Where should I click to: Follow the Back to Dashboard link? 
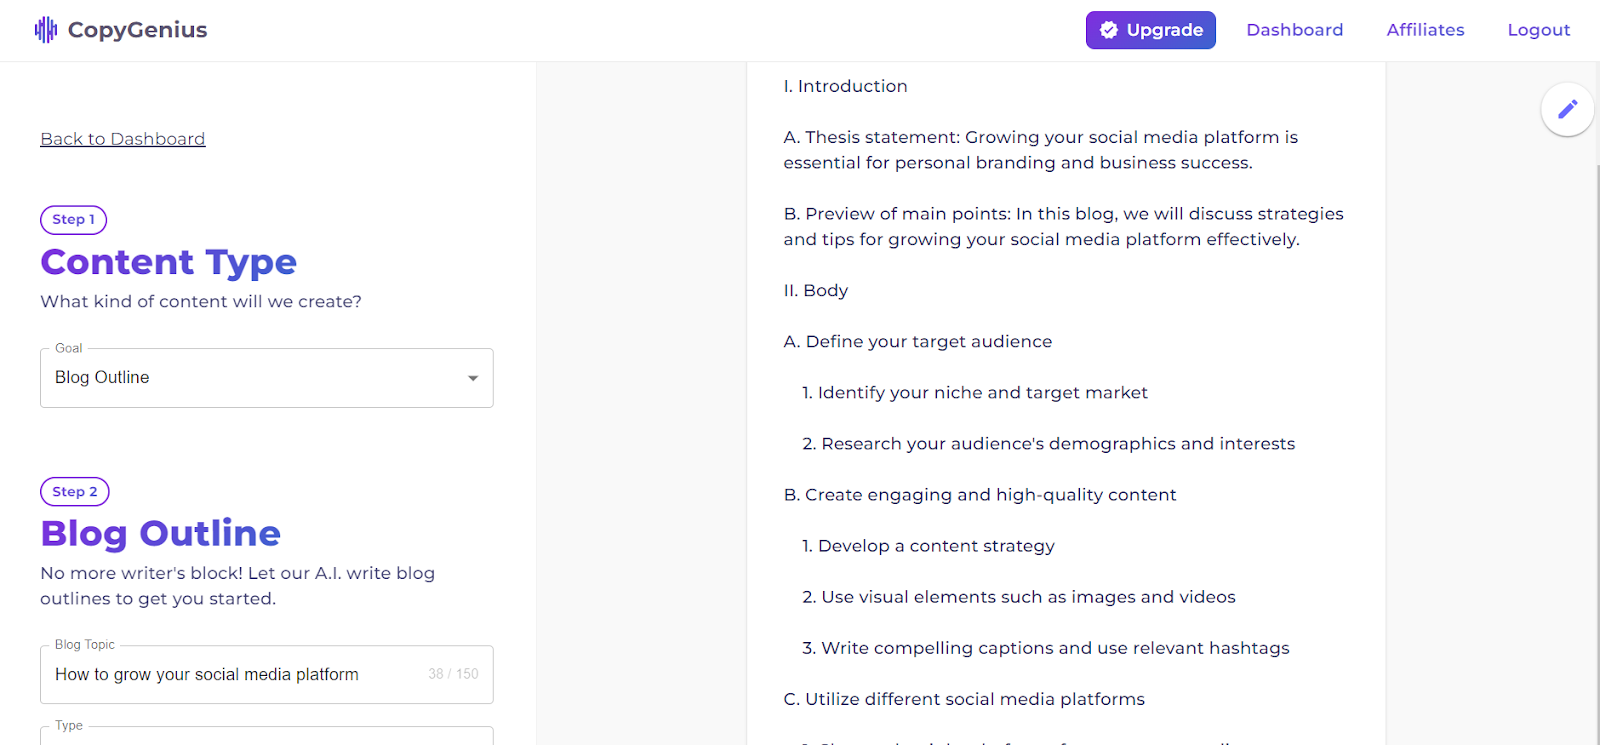pyautogui.click(x=123, y=139)
